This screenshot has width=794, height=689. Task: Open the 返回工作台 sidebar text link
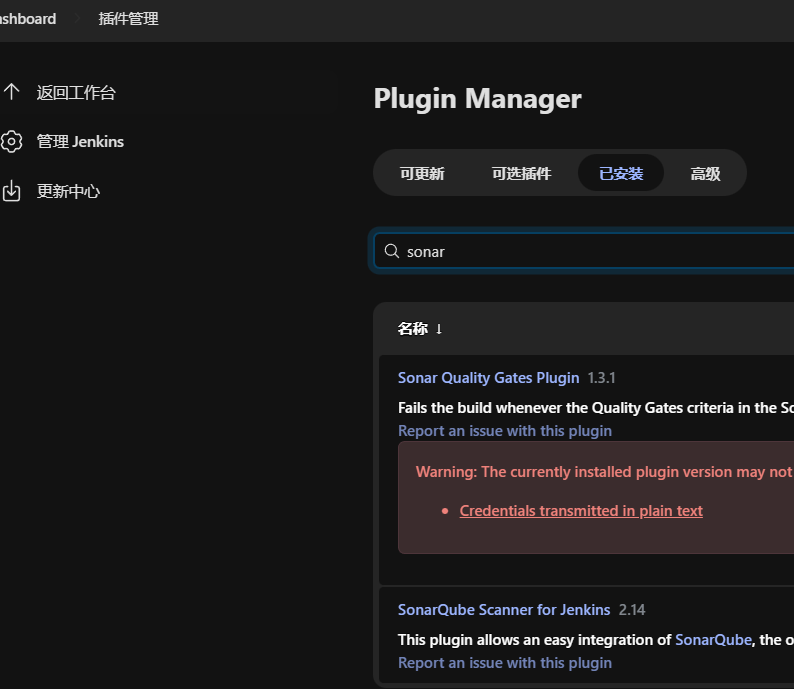pos(76,93)
